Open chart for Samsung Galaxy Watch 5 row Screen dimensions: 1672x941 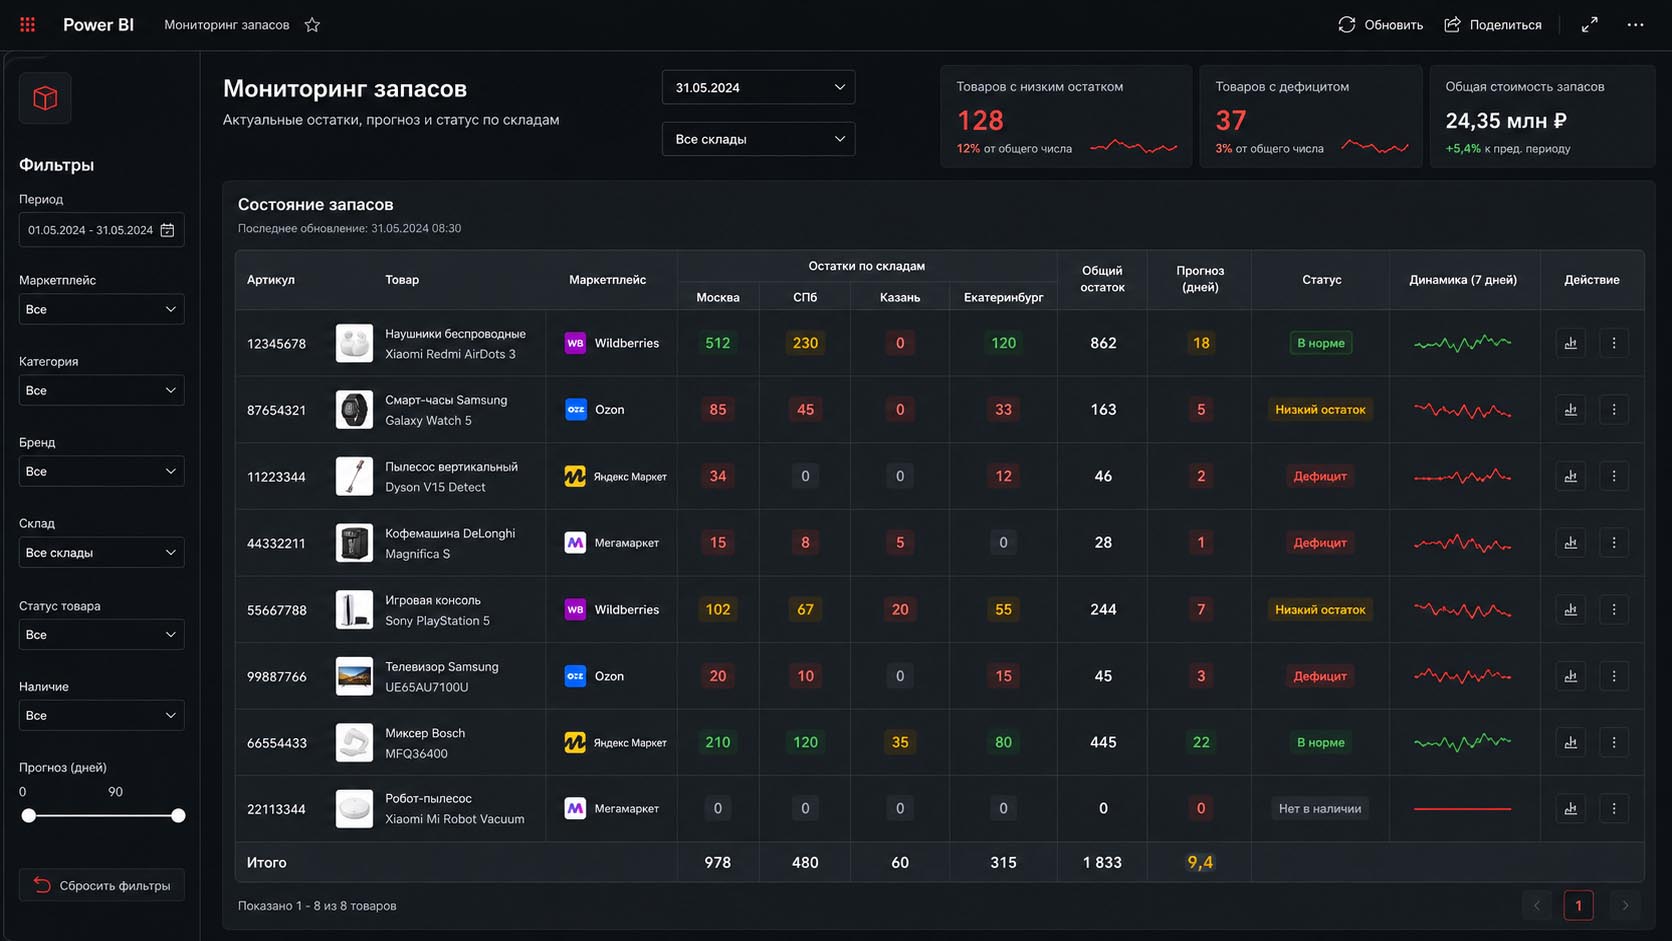pos(1571,409)
